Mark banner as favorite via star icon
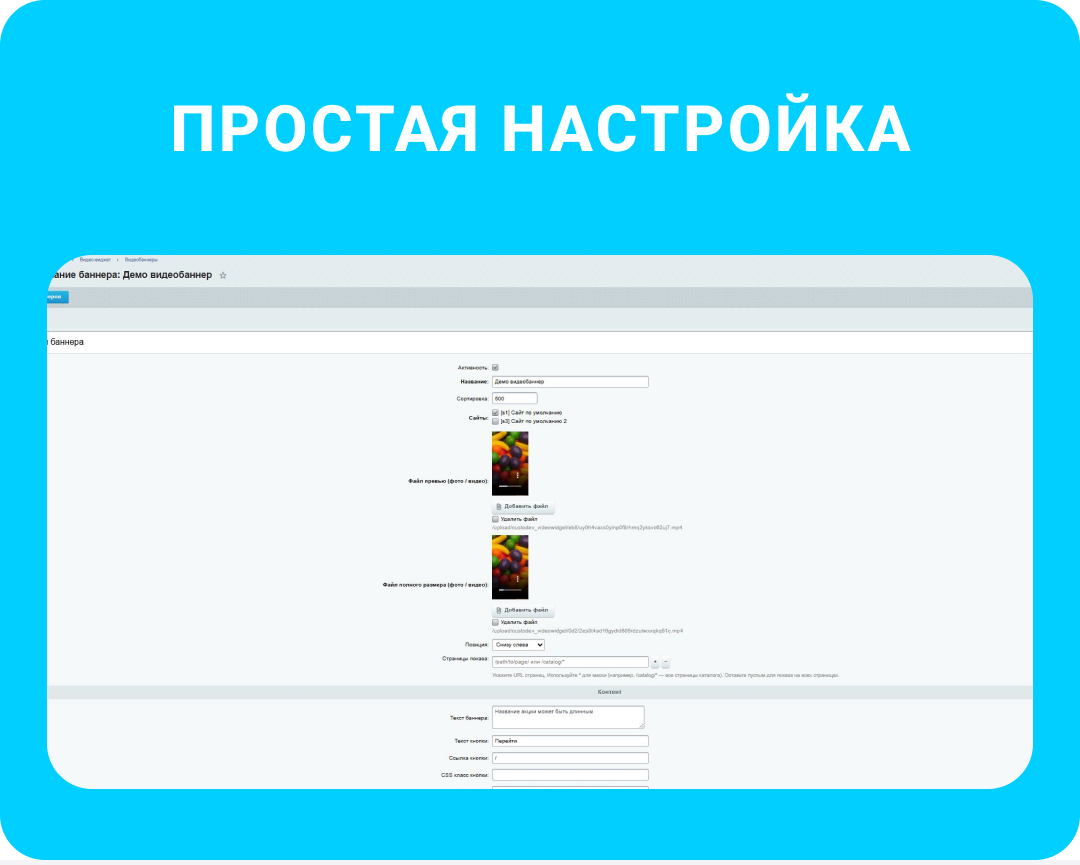Screen dimensions: 1080x865 tap(223, 275)
